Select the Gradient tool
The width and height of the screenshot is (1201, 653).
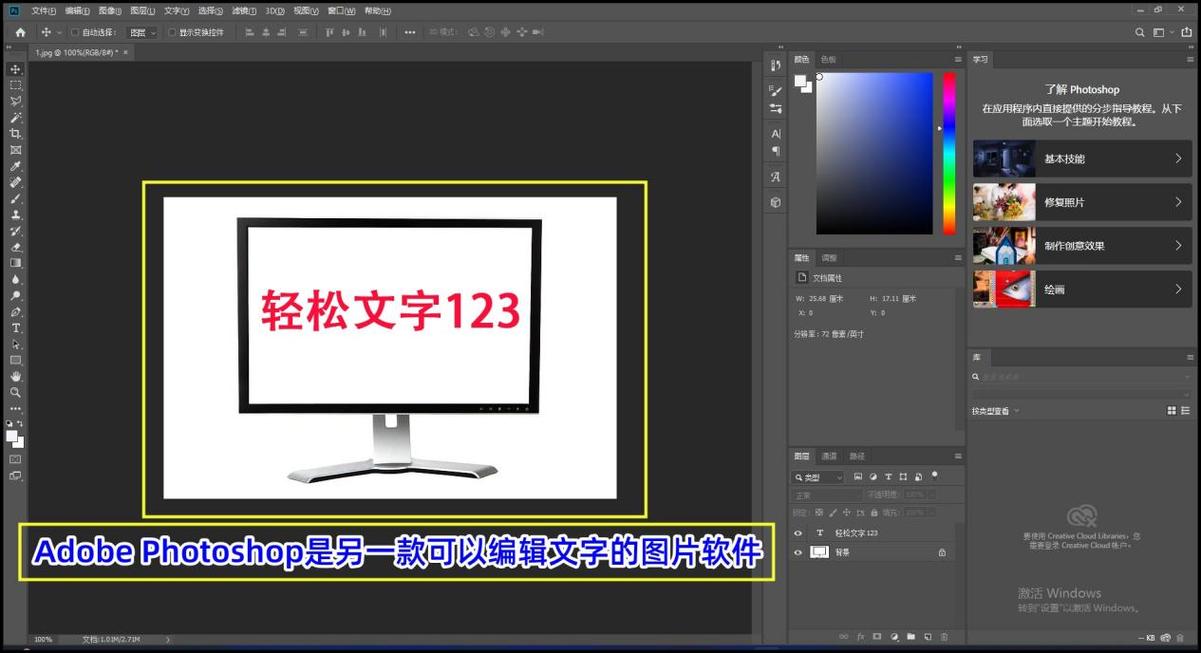pyautogui.click(x=15, y=263)
